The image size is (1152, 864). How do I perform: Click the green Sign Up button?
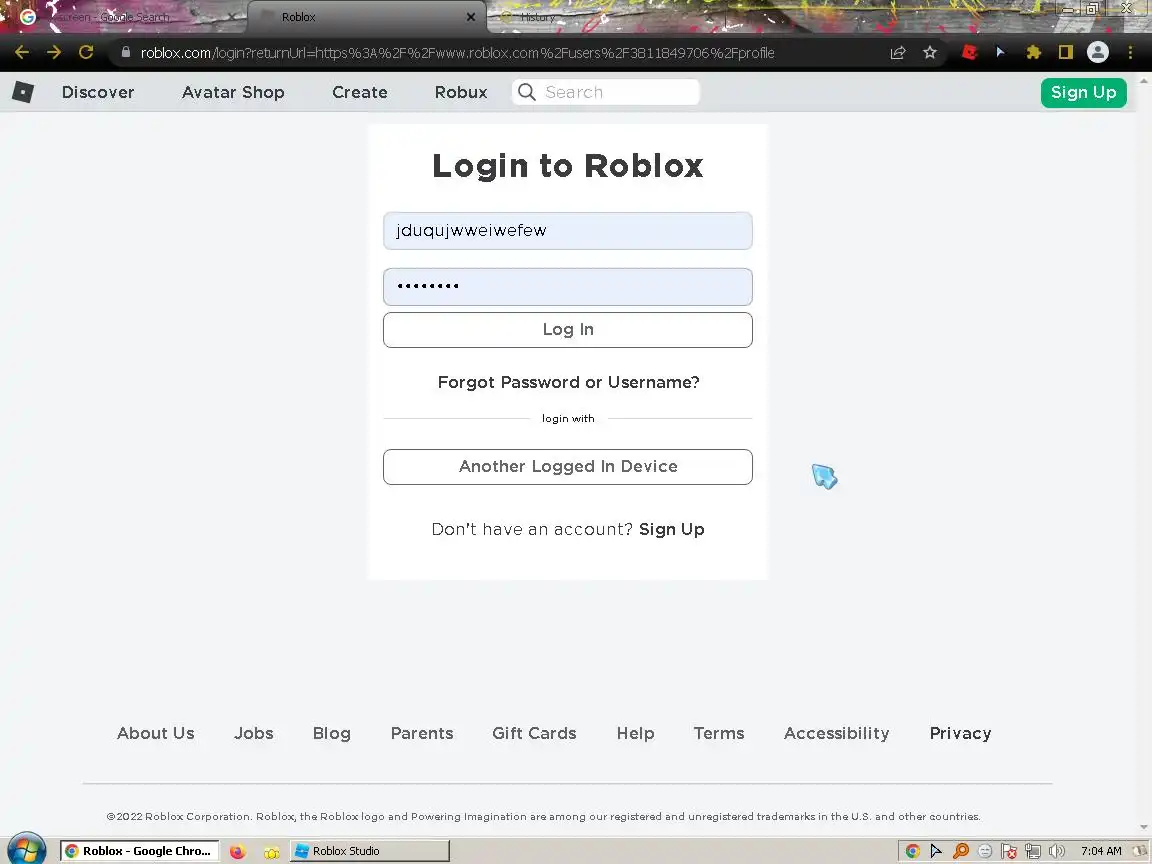coord(1083,93)
